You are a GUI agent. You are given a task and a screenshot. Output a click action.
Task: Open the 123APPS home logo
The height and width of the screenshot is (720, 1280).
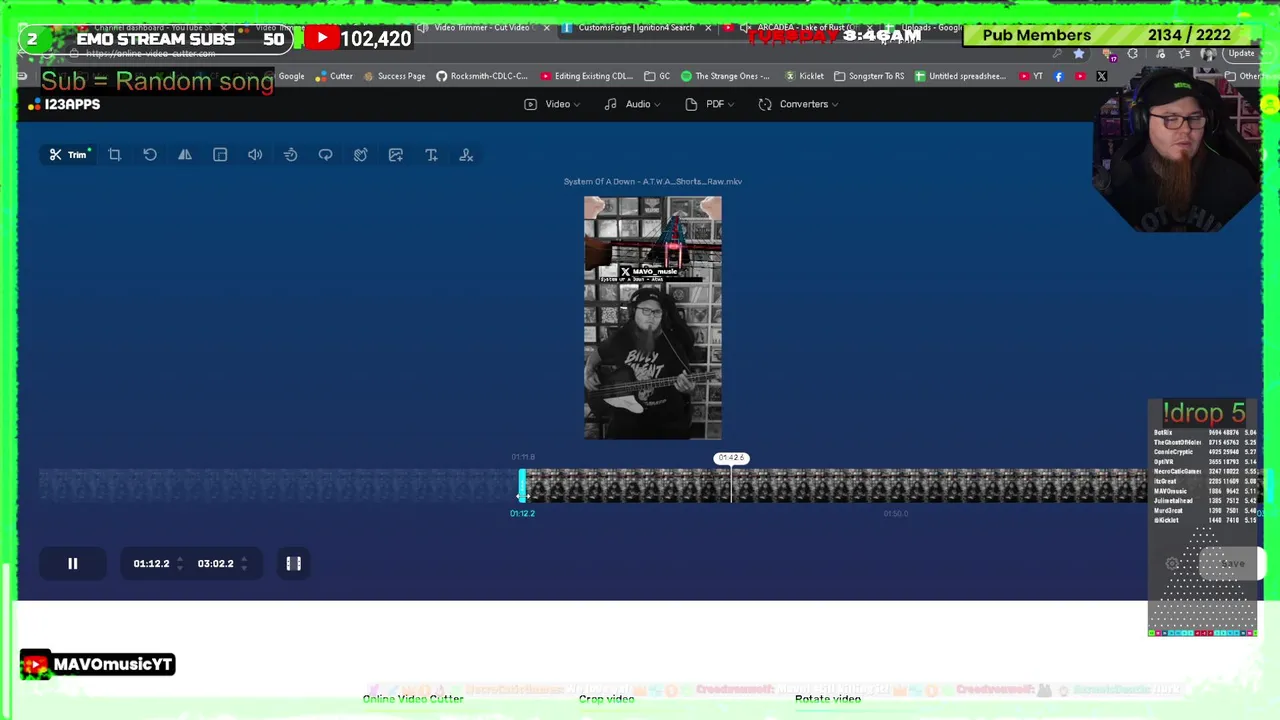(65, 104)
